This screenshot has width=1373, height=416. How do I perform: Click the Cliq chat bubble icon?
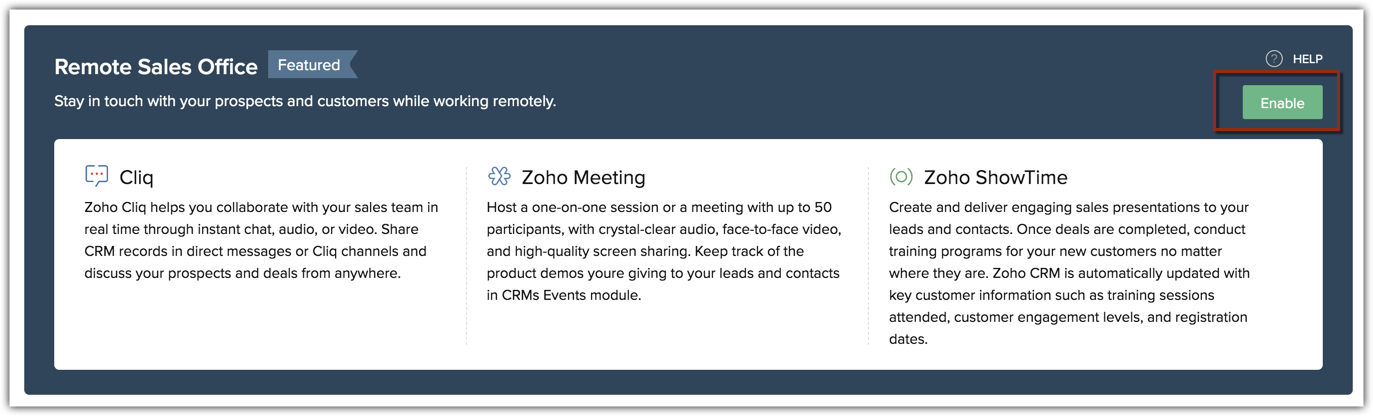pyautogui.click(x=97, y=176)
